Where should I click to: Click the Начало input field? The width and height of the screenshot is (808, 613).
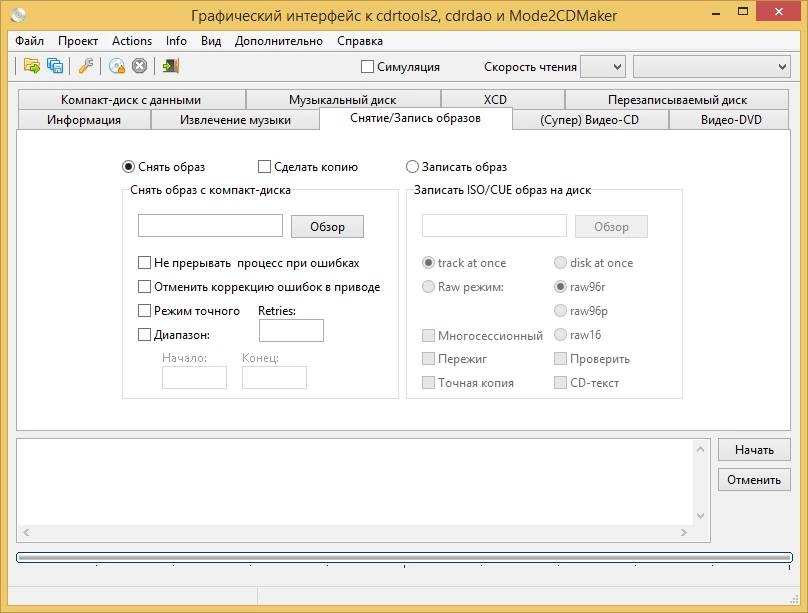pyautogui.click(x=194, y=378)
